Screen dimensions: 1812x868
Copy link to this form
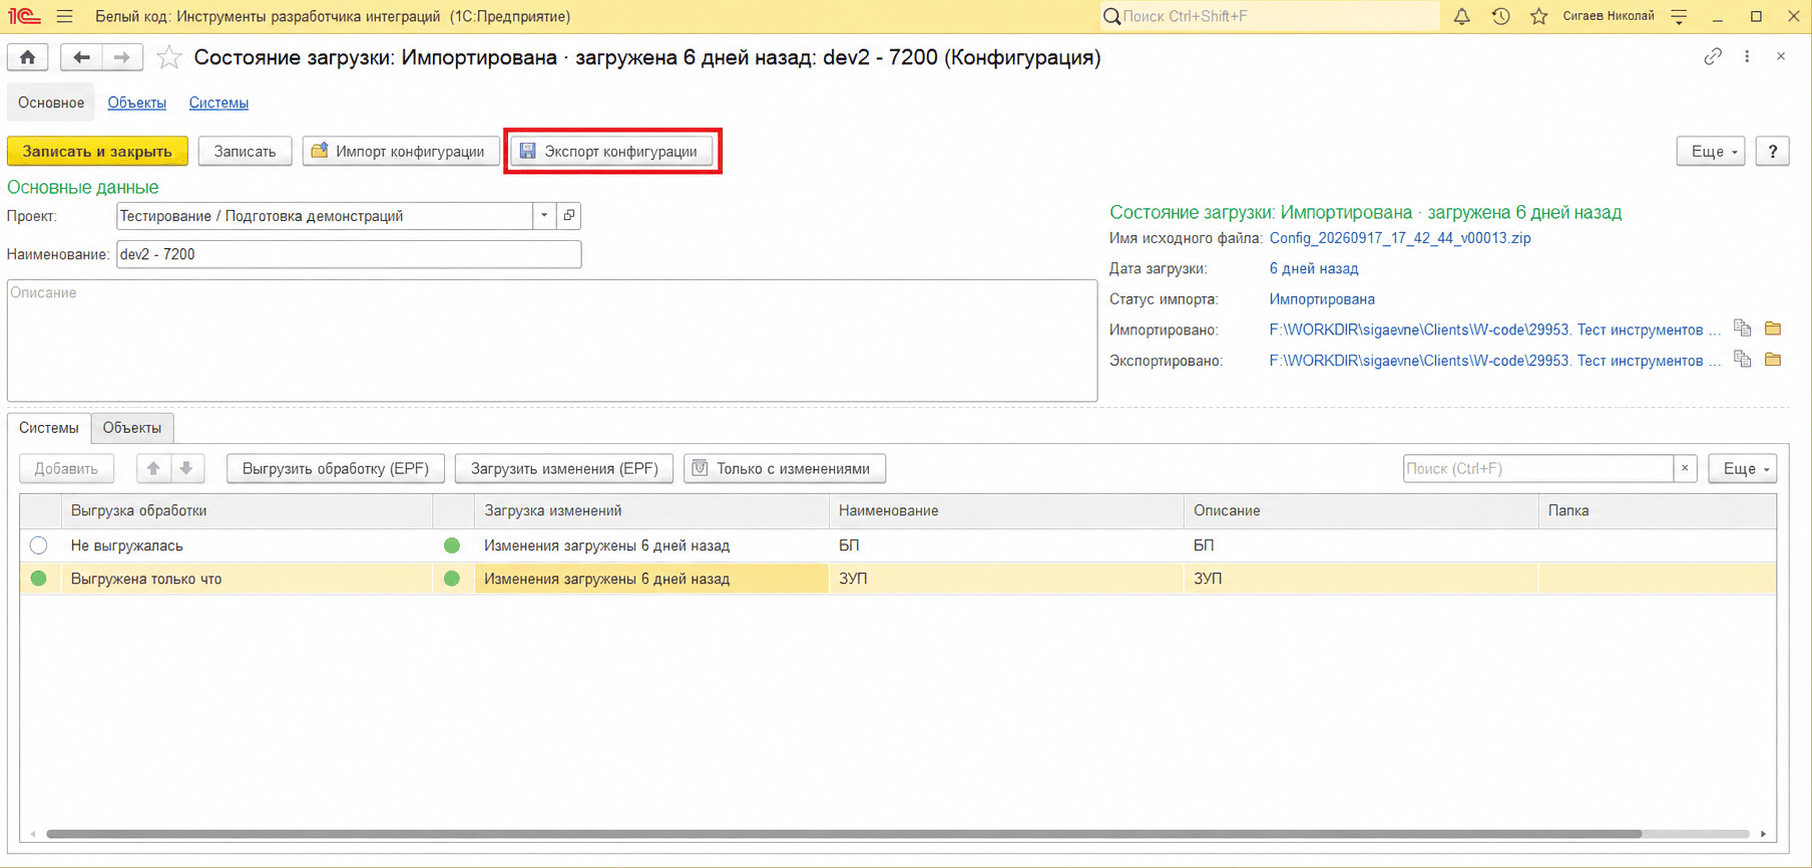[1713, 57]
